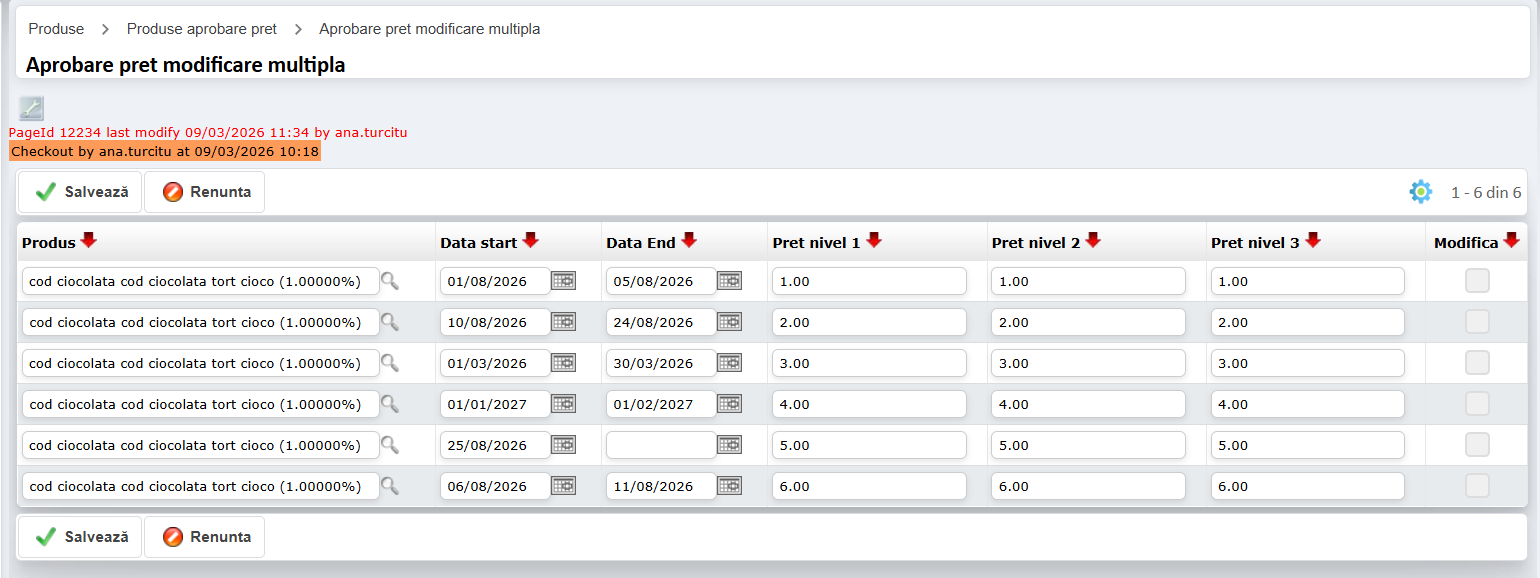
Task: Open calendar for Data start 01/01/2027
Action: [564, 405]
